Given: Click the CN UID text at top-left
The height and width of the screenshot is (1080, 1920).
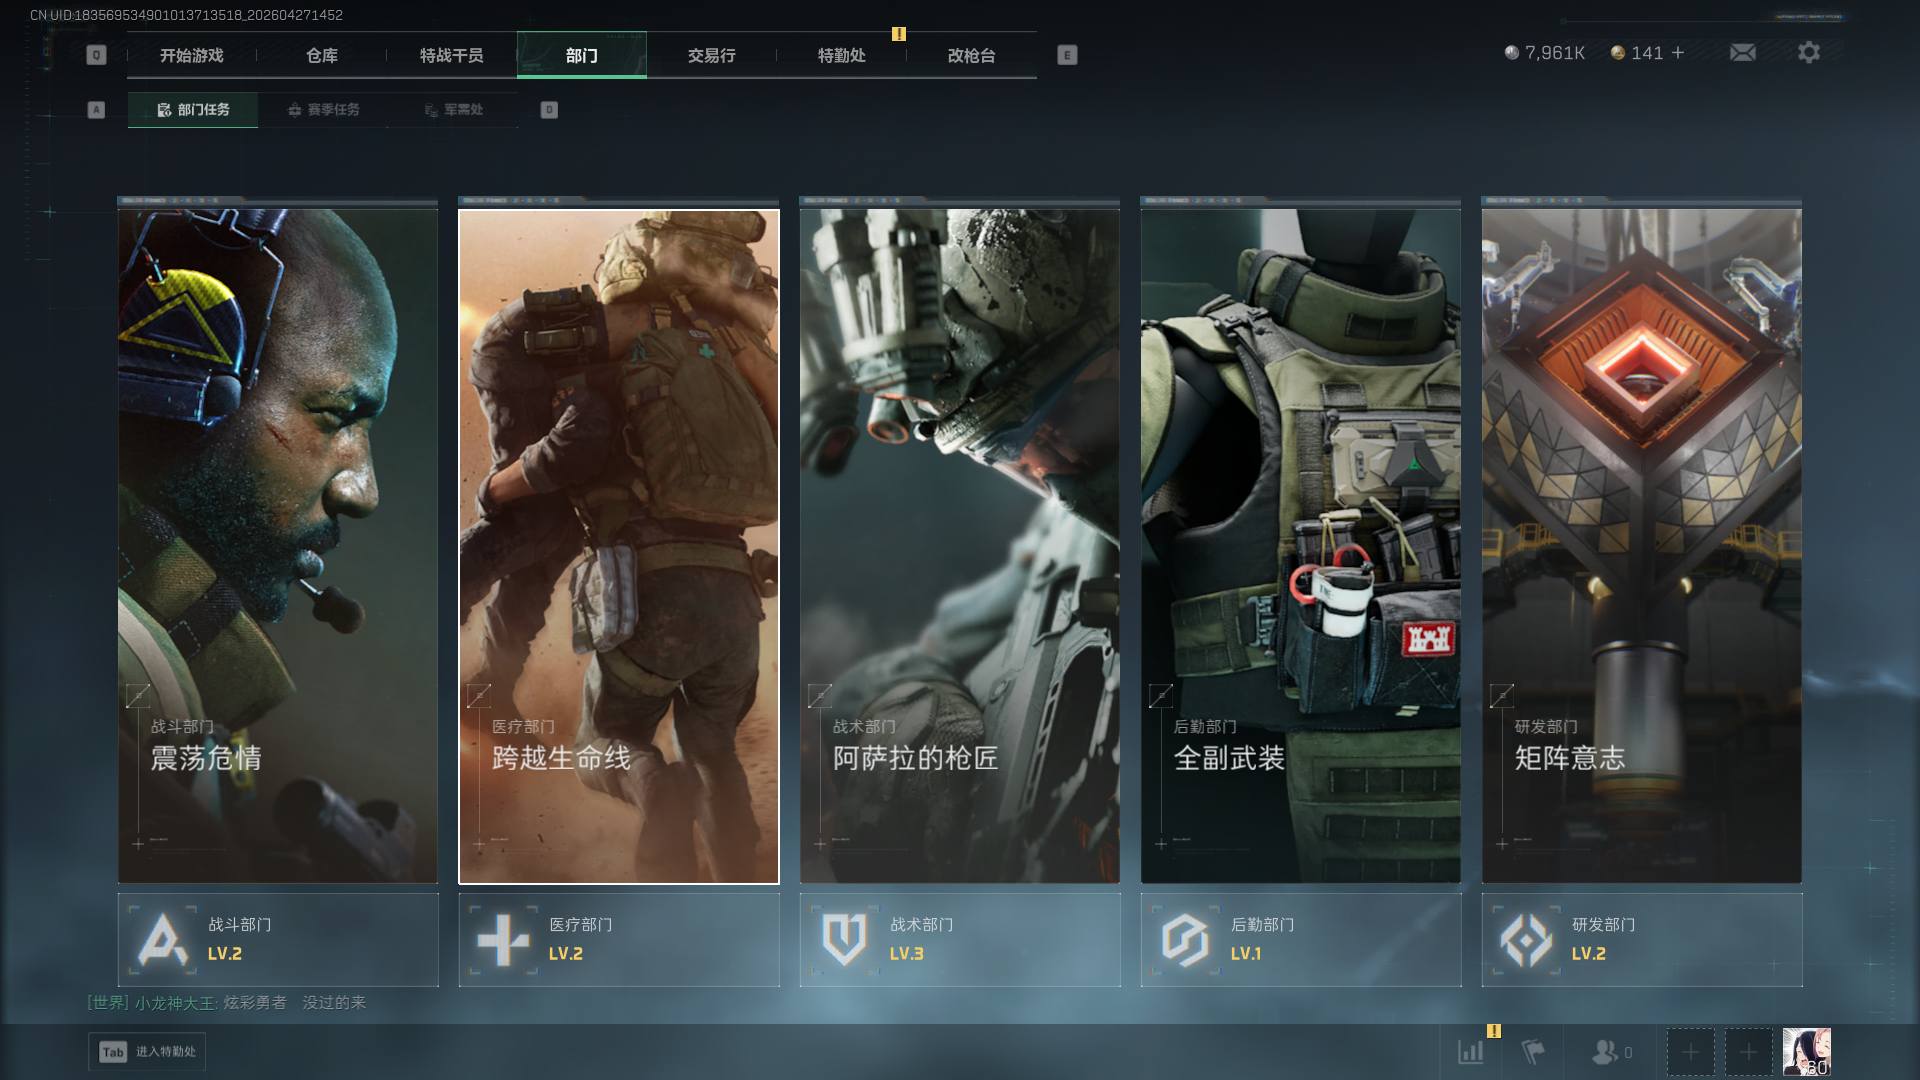Looking at the screenshot, I should click(x=186, y=15).
